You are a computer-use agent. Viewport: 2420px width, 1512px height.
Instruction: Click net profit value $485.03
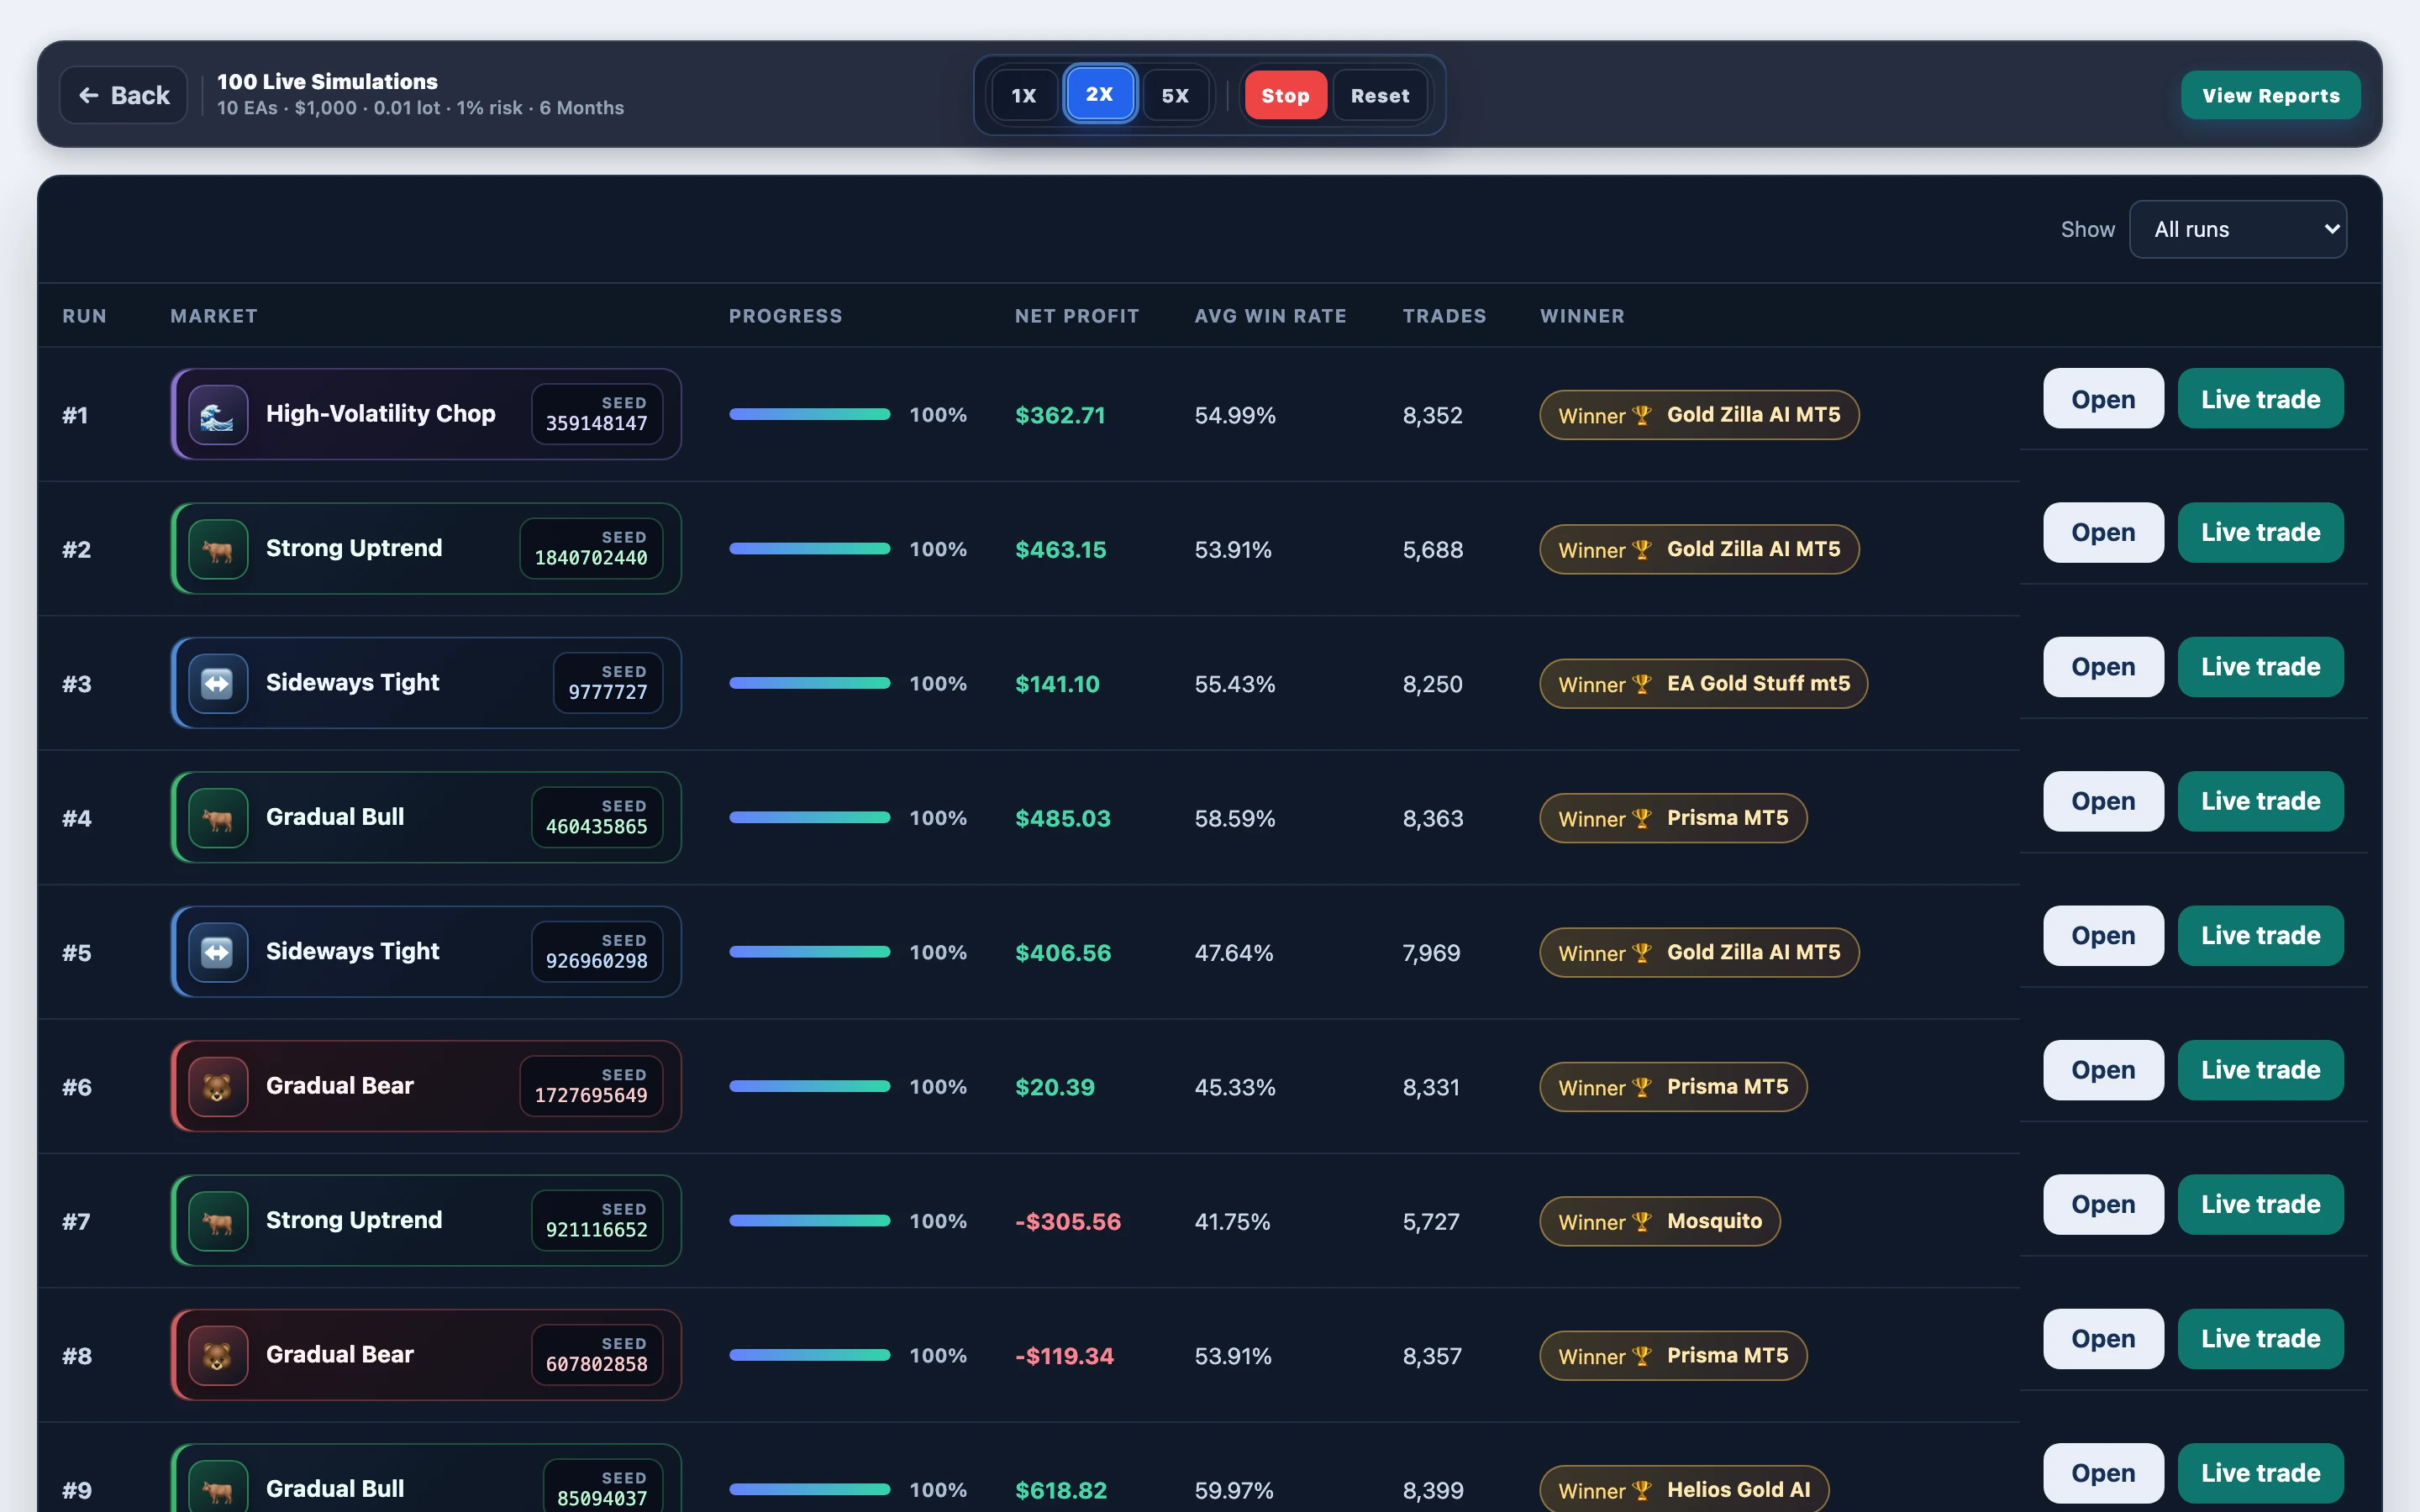click(1063, 819)
